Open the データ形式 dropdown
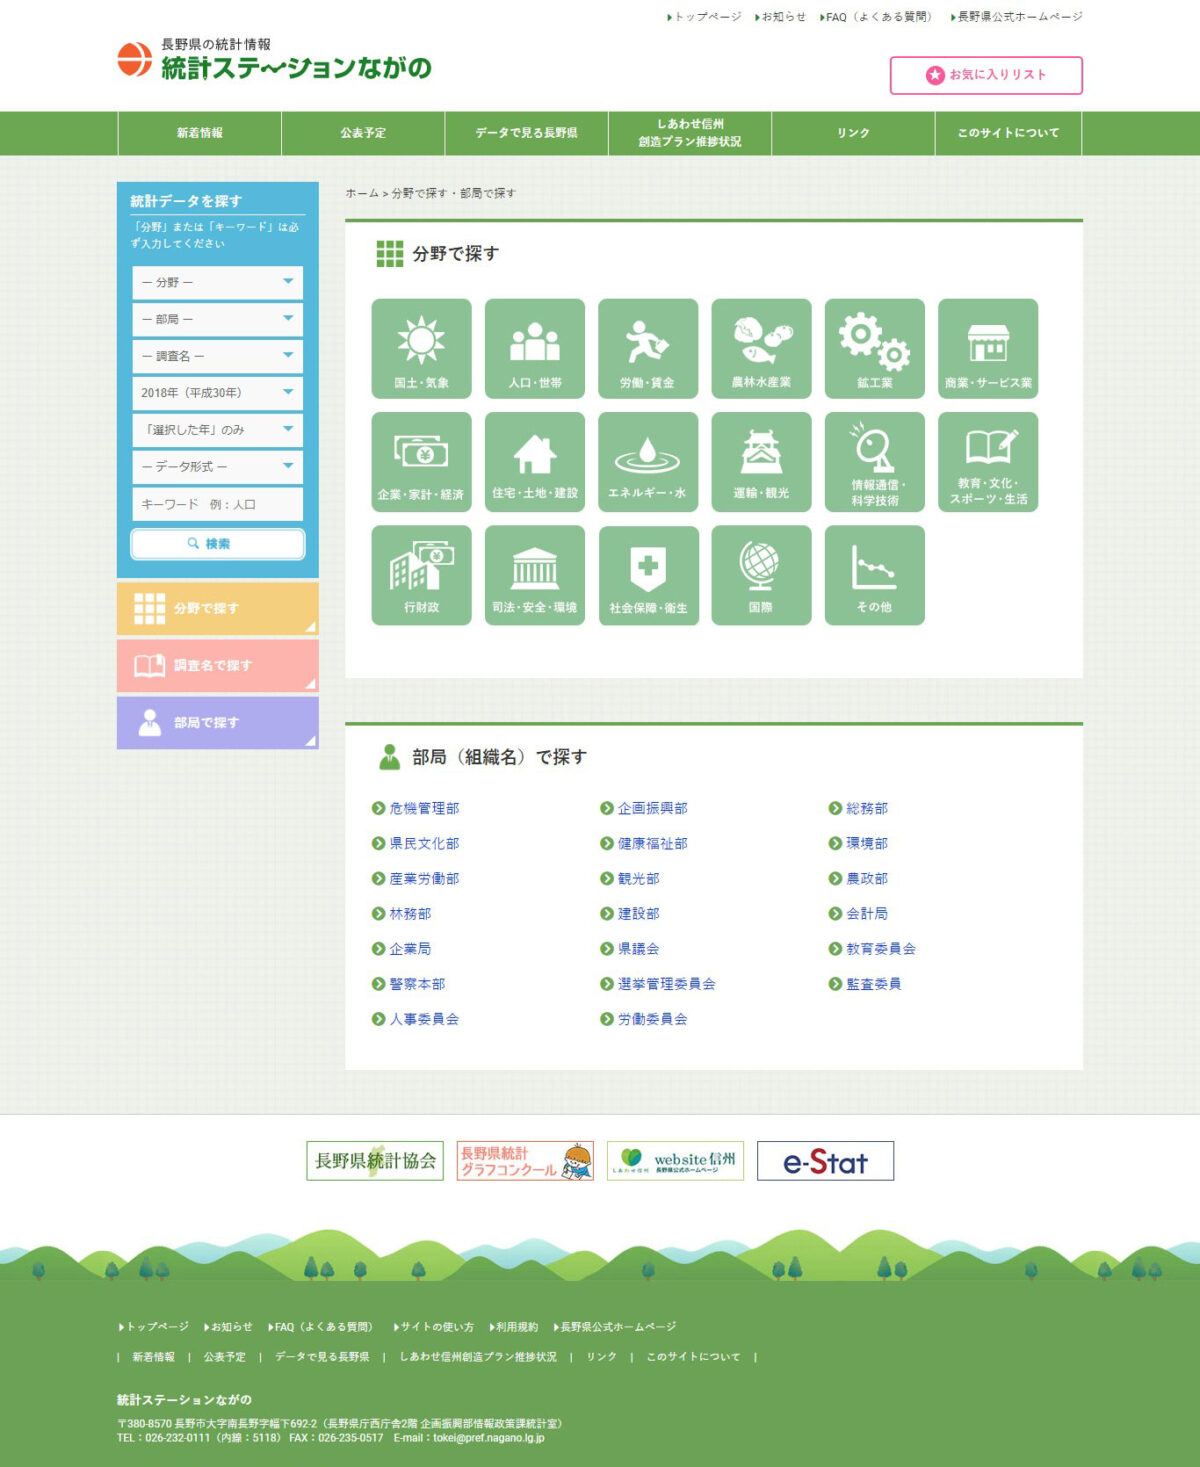Screen dimensions: 1200x1467 [217, 467]
